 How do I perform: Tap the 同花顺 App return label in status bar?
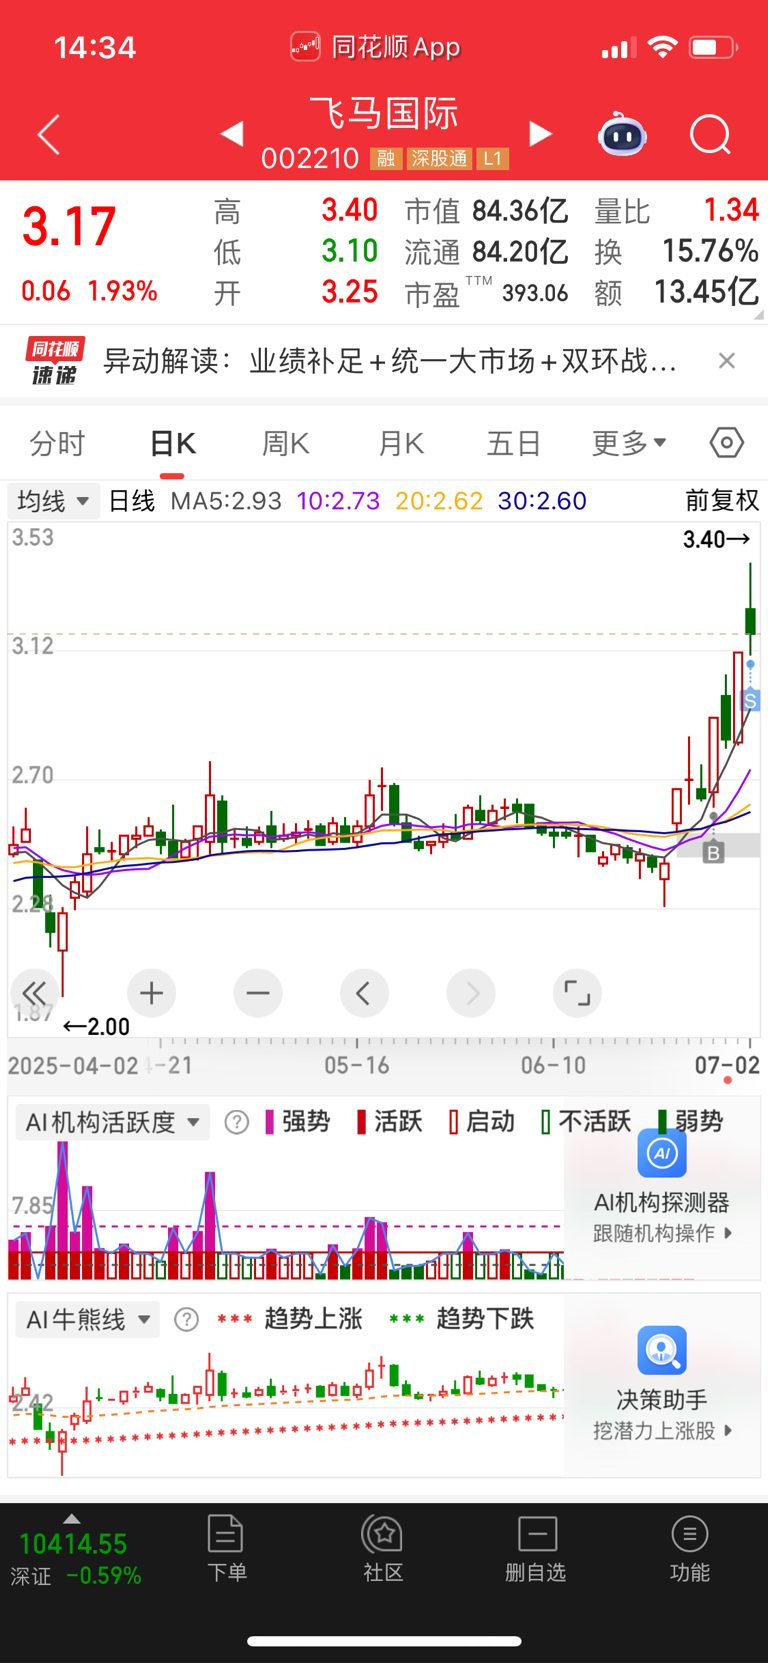pyautogui.click(x=375, y=47)
